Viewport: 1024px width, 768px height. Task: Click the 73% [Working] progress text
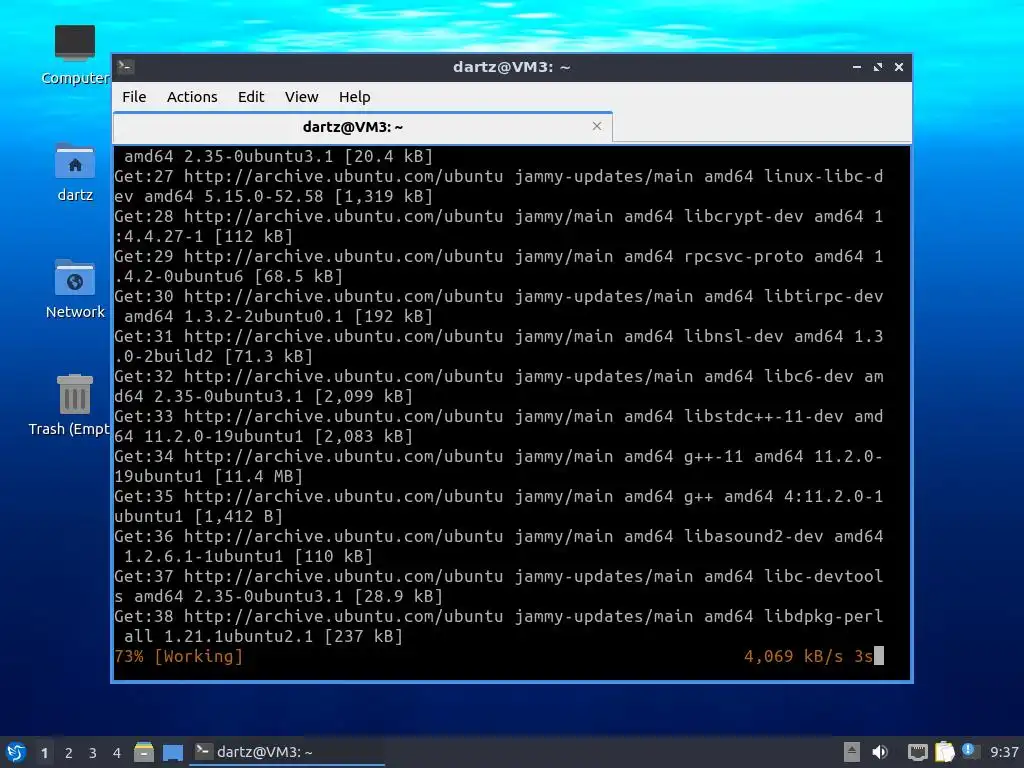pos(178,656)
